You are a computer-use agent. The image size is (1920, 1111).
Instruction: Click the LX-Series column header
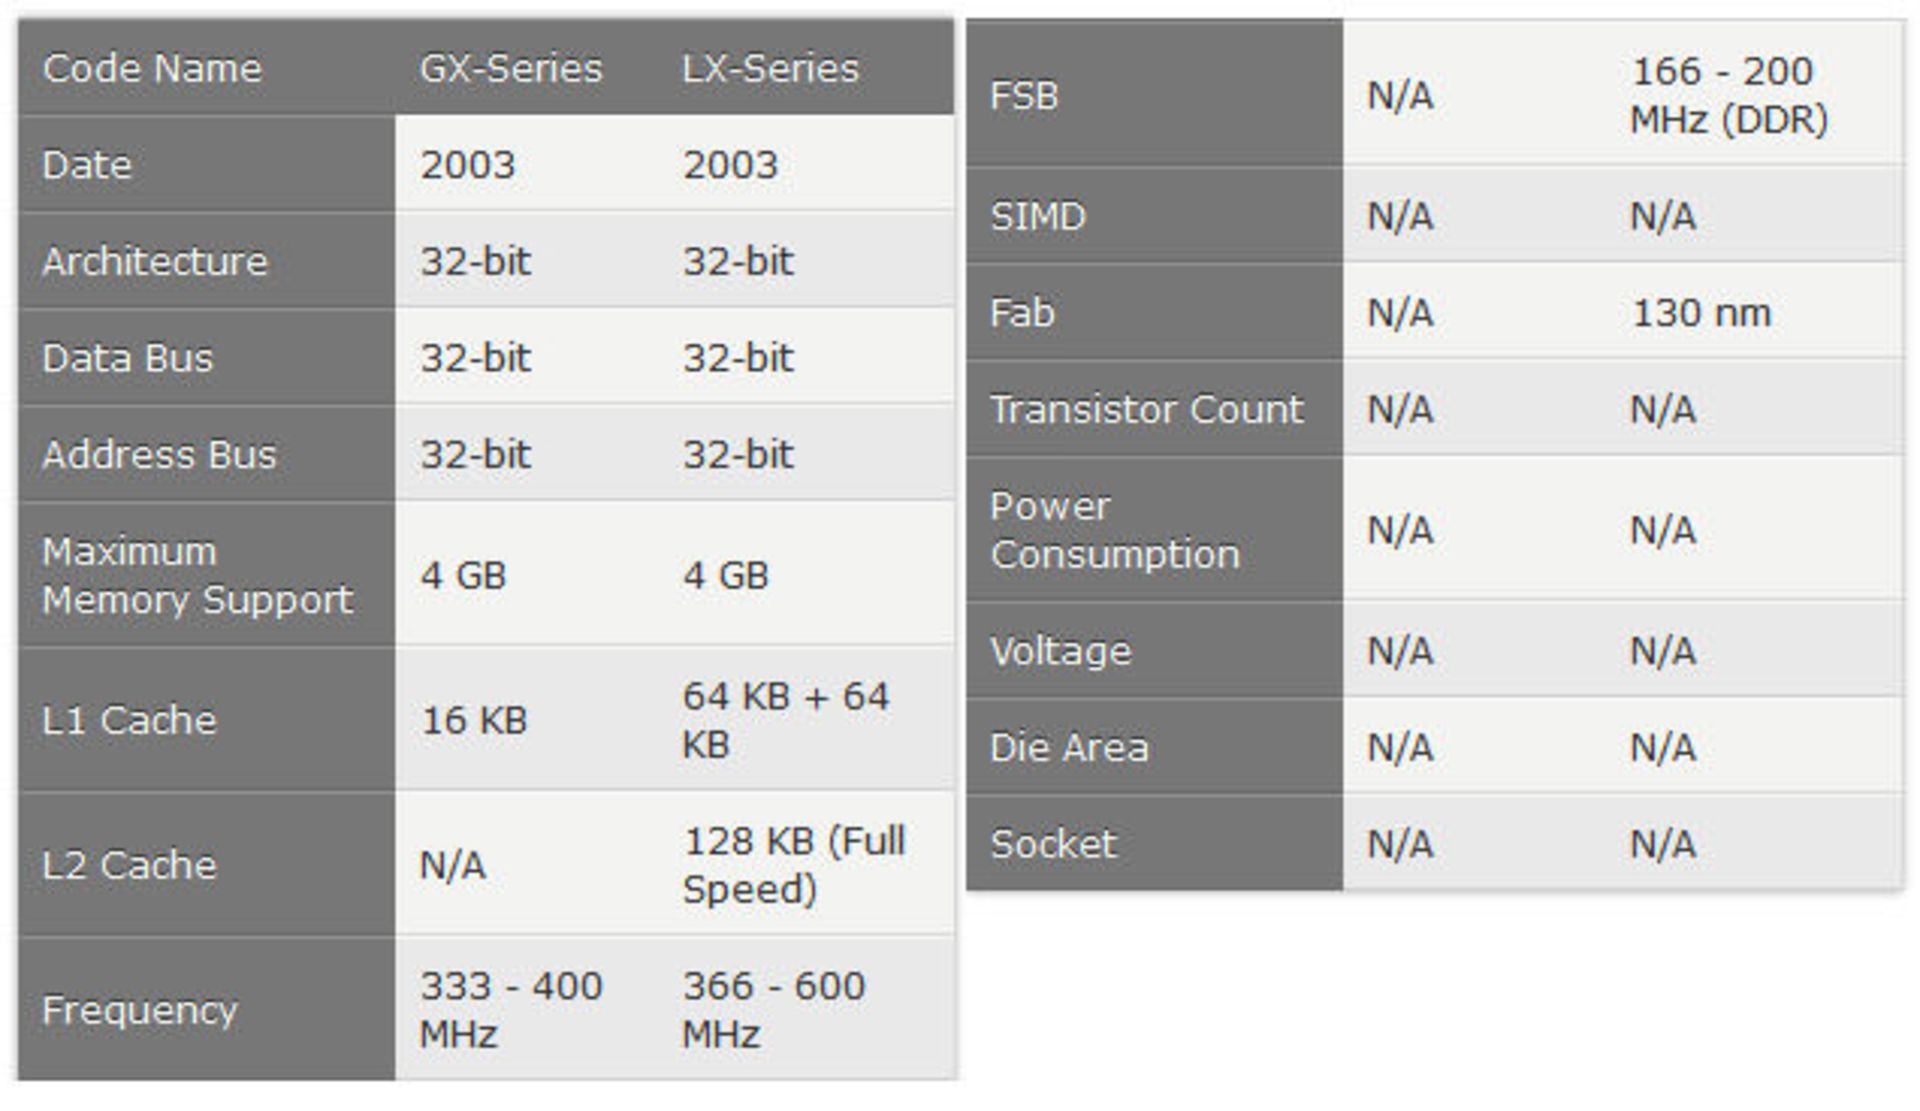pos(770,69)
